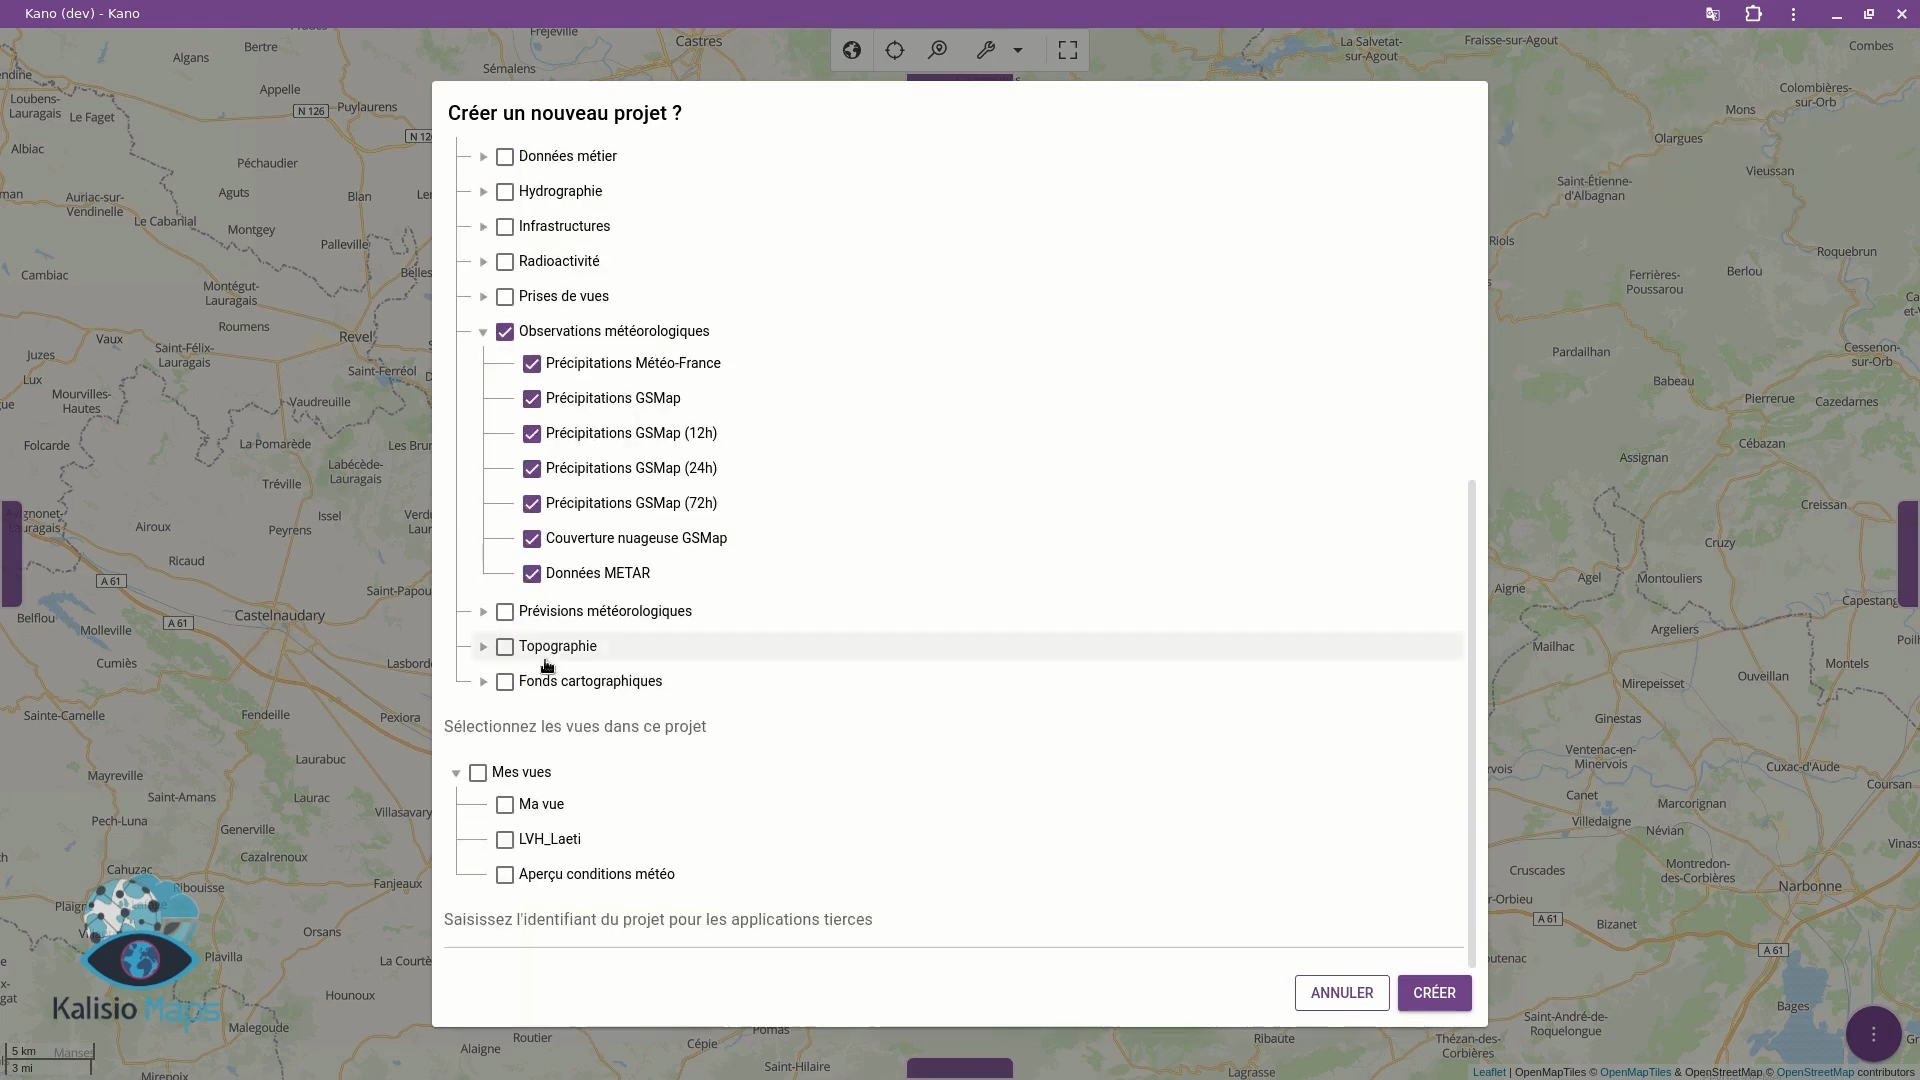1920x1080 pixels.
Task: Open the round three-dot floating action button
Action: pyautogui.click(x=1873, y=1034)
